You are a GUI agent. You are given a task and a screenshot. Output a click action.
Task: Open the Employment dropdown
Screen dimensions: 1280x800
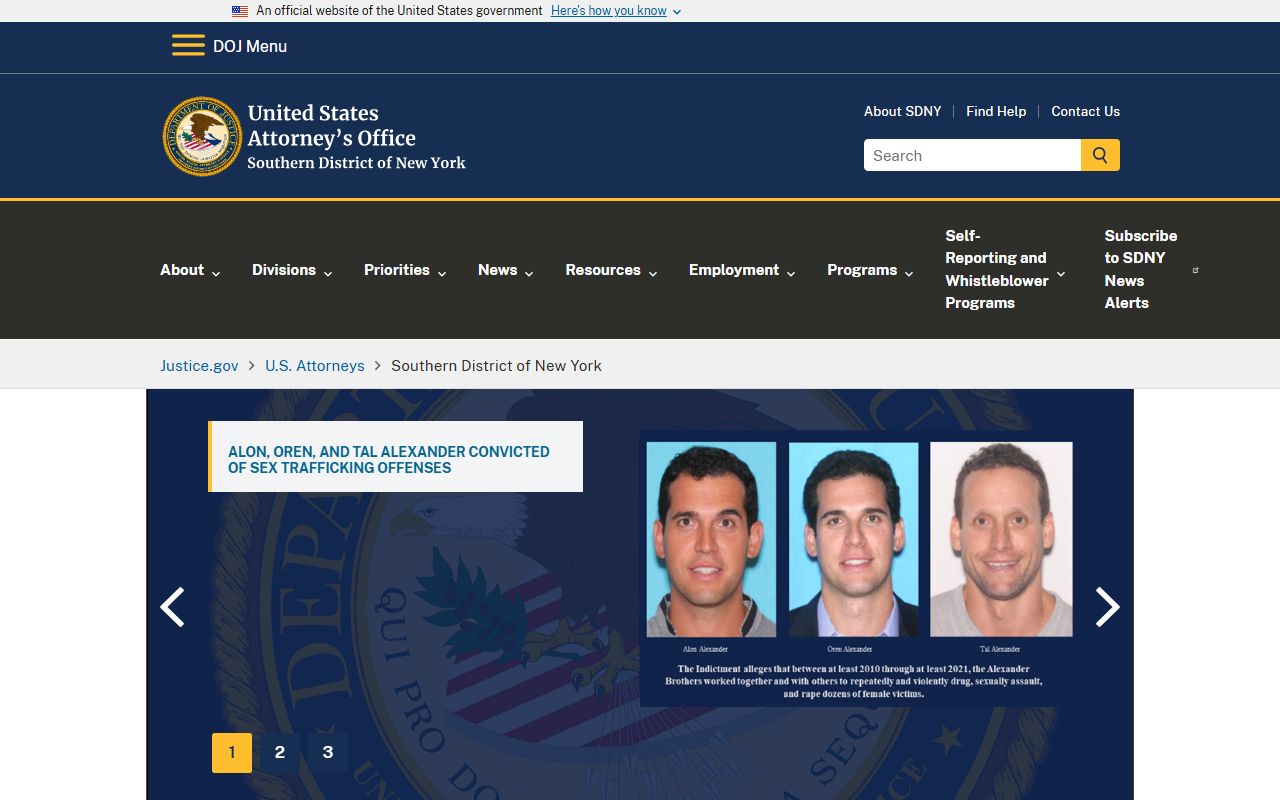[742, 270]
